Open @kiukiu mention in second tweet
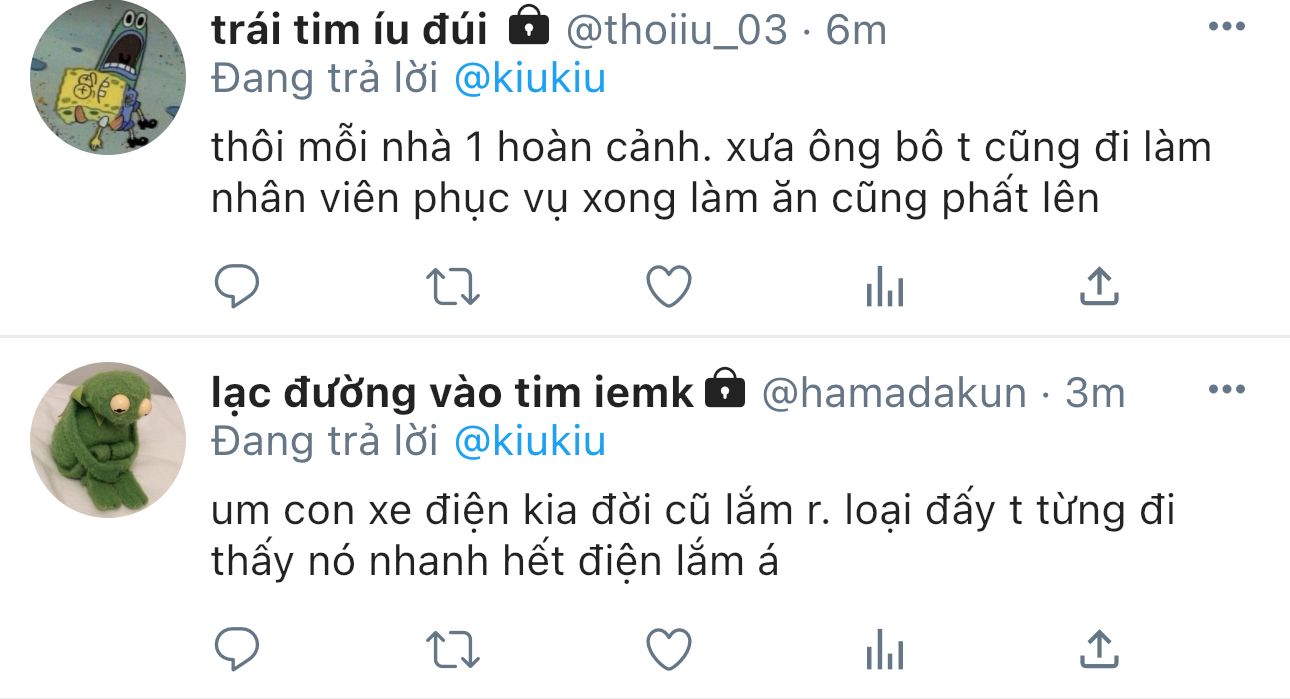The image size is (1290, 699). tap(530, 441)
